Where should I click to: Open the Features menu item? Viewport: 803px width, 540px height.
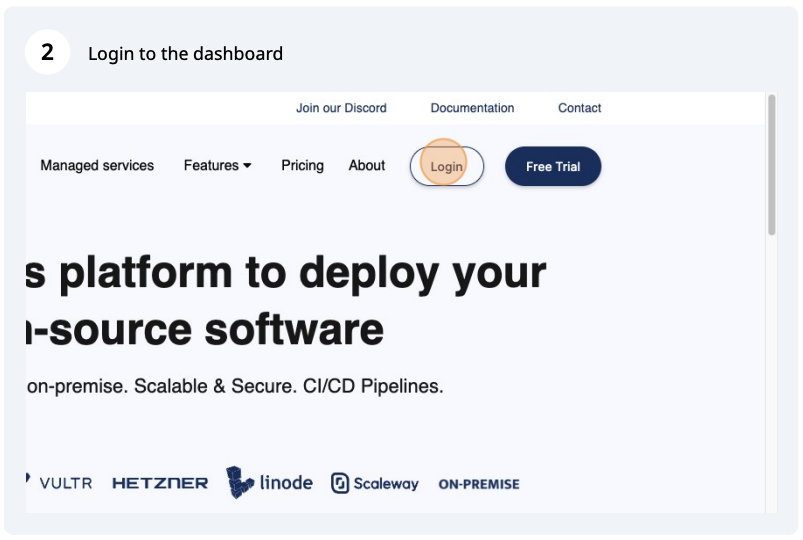point(211,166)
